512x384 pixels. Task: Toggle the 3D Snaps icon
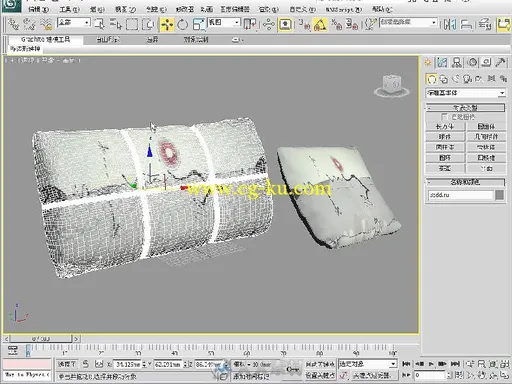pos(304,24)
